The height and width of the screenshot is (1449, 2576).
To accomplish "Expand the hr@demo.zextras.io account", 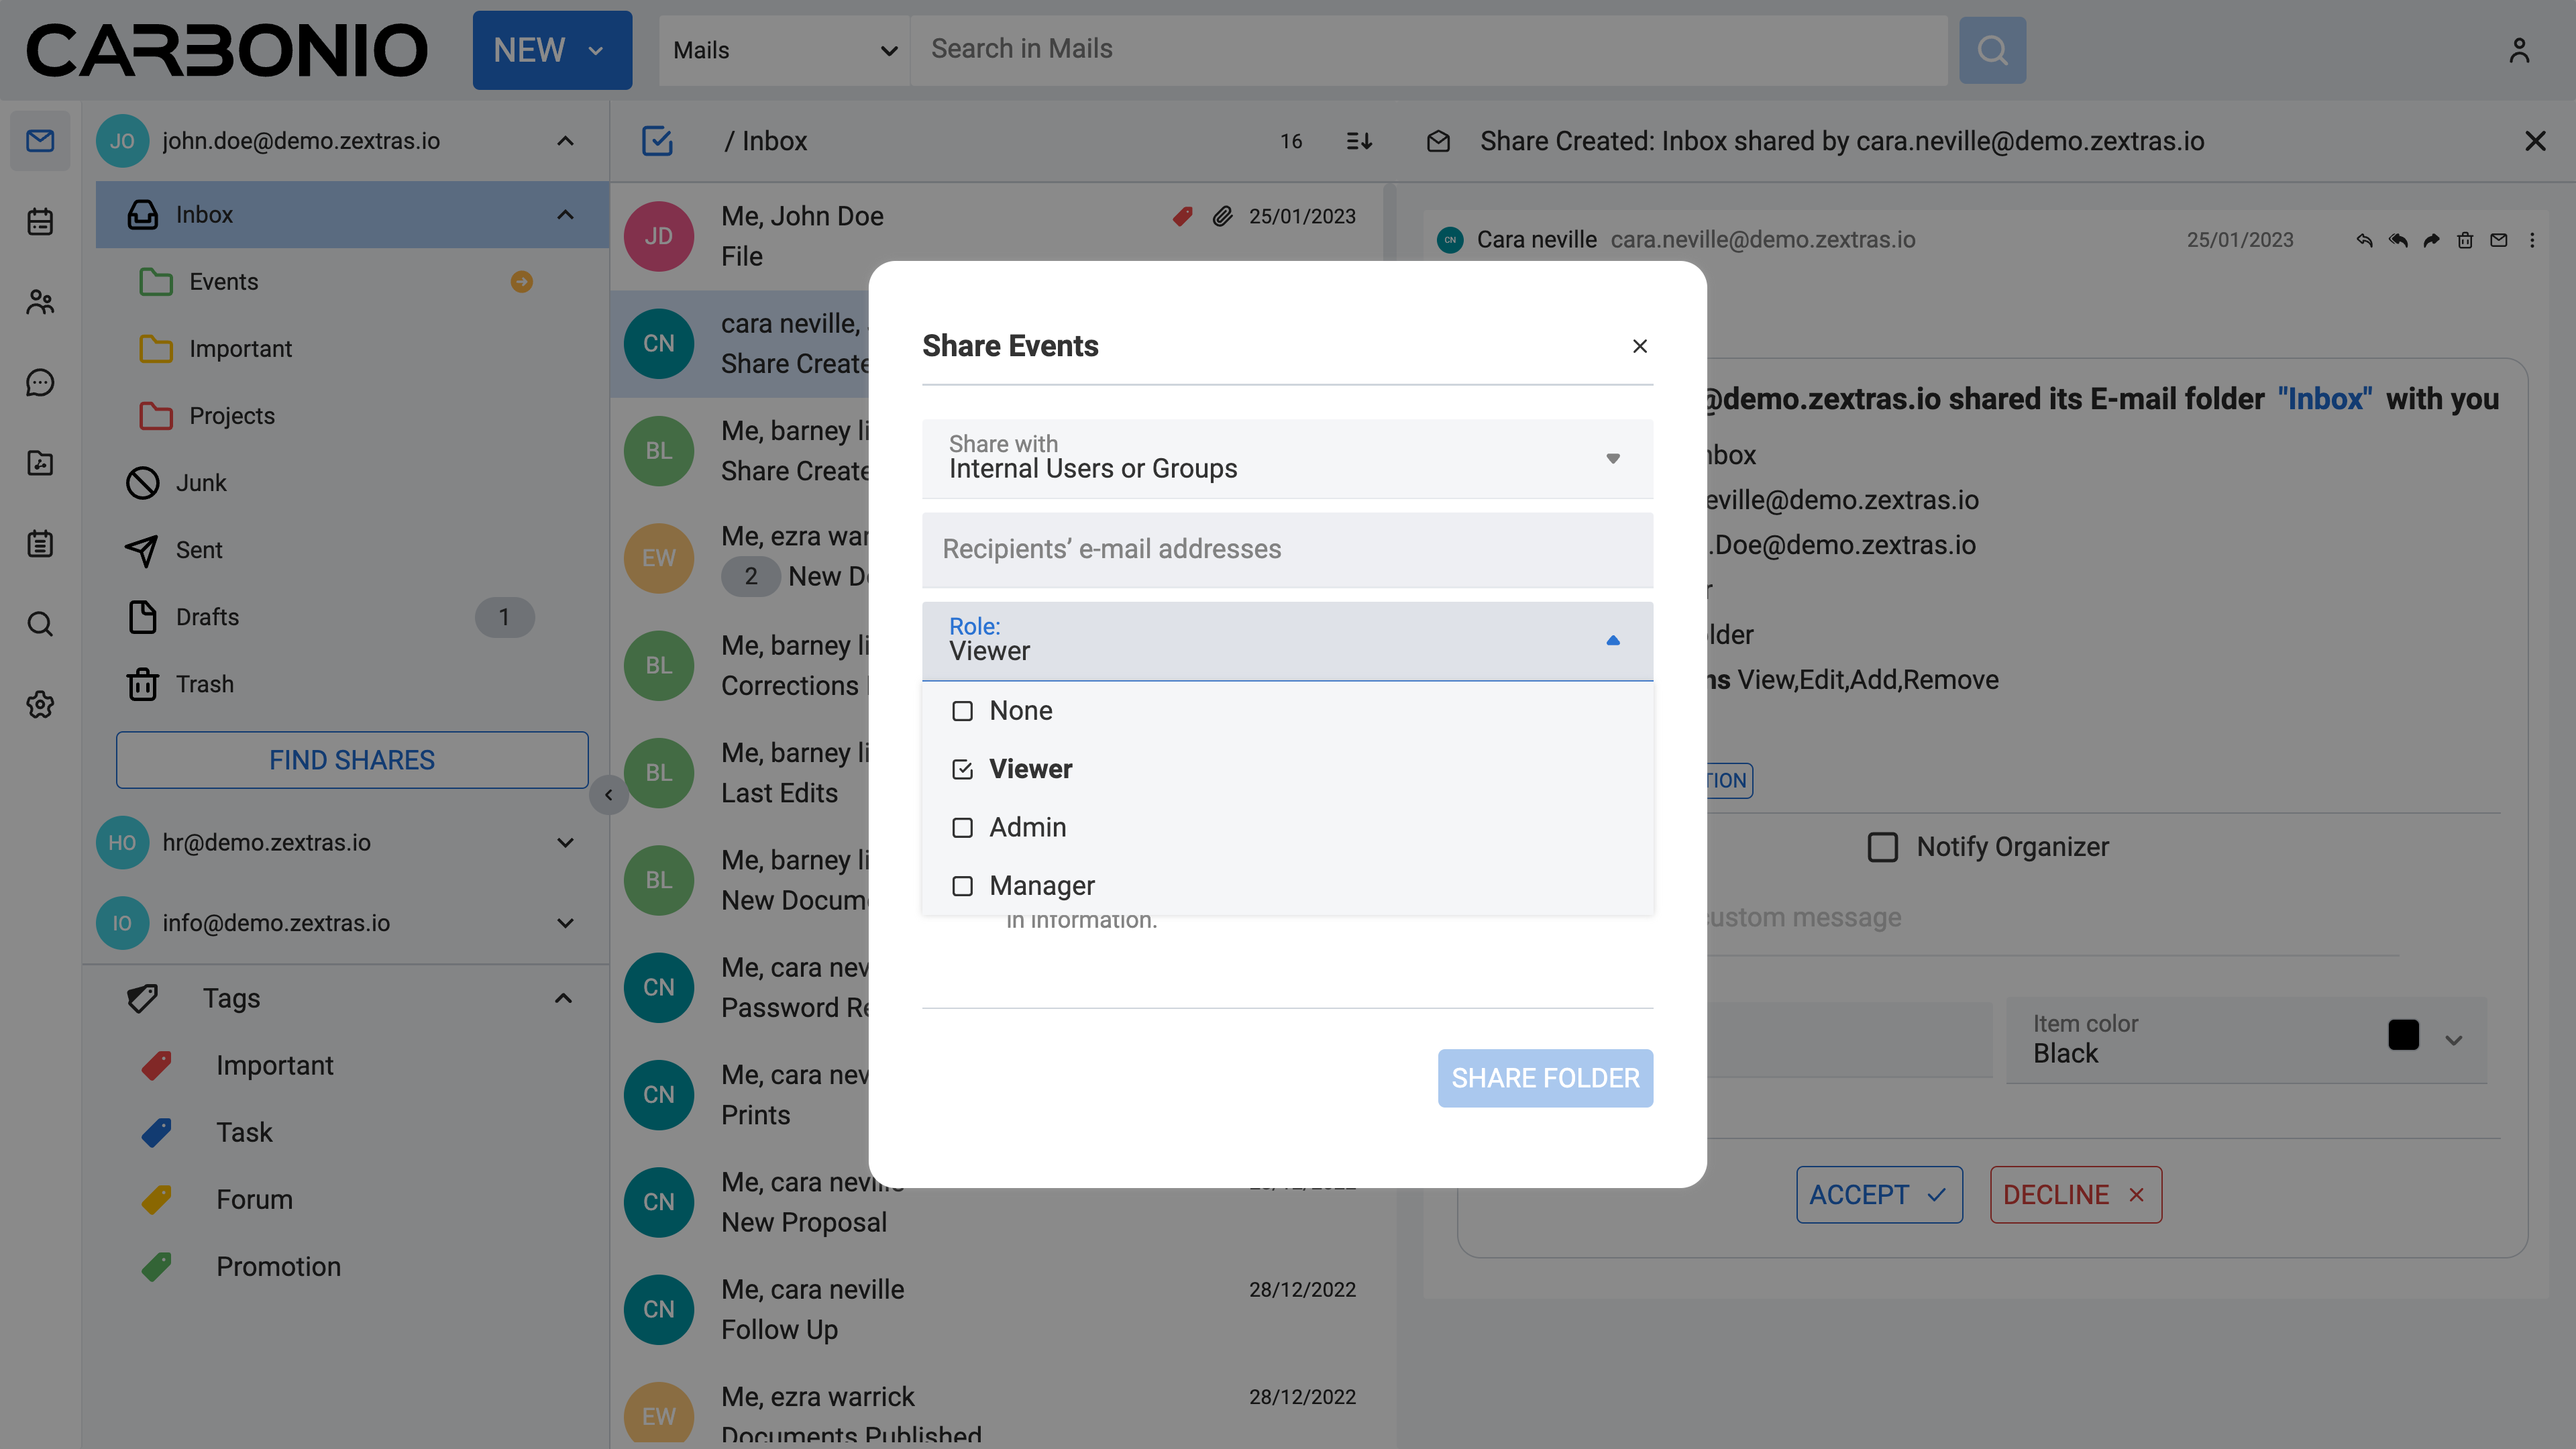I will (565, 842).
